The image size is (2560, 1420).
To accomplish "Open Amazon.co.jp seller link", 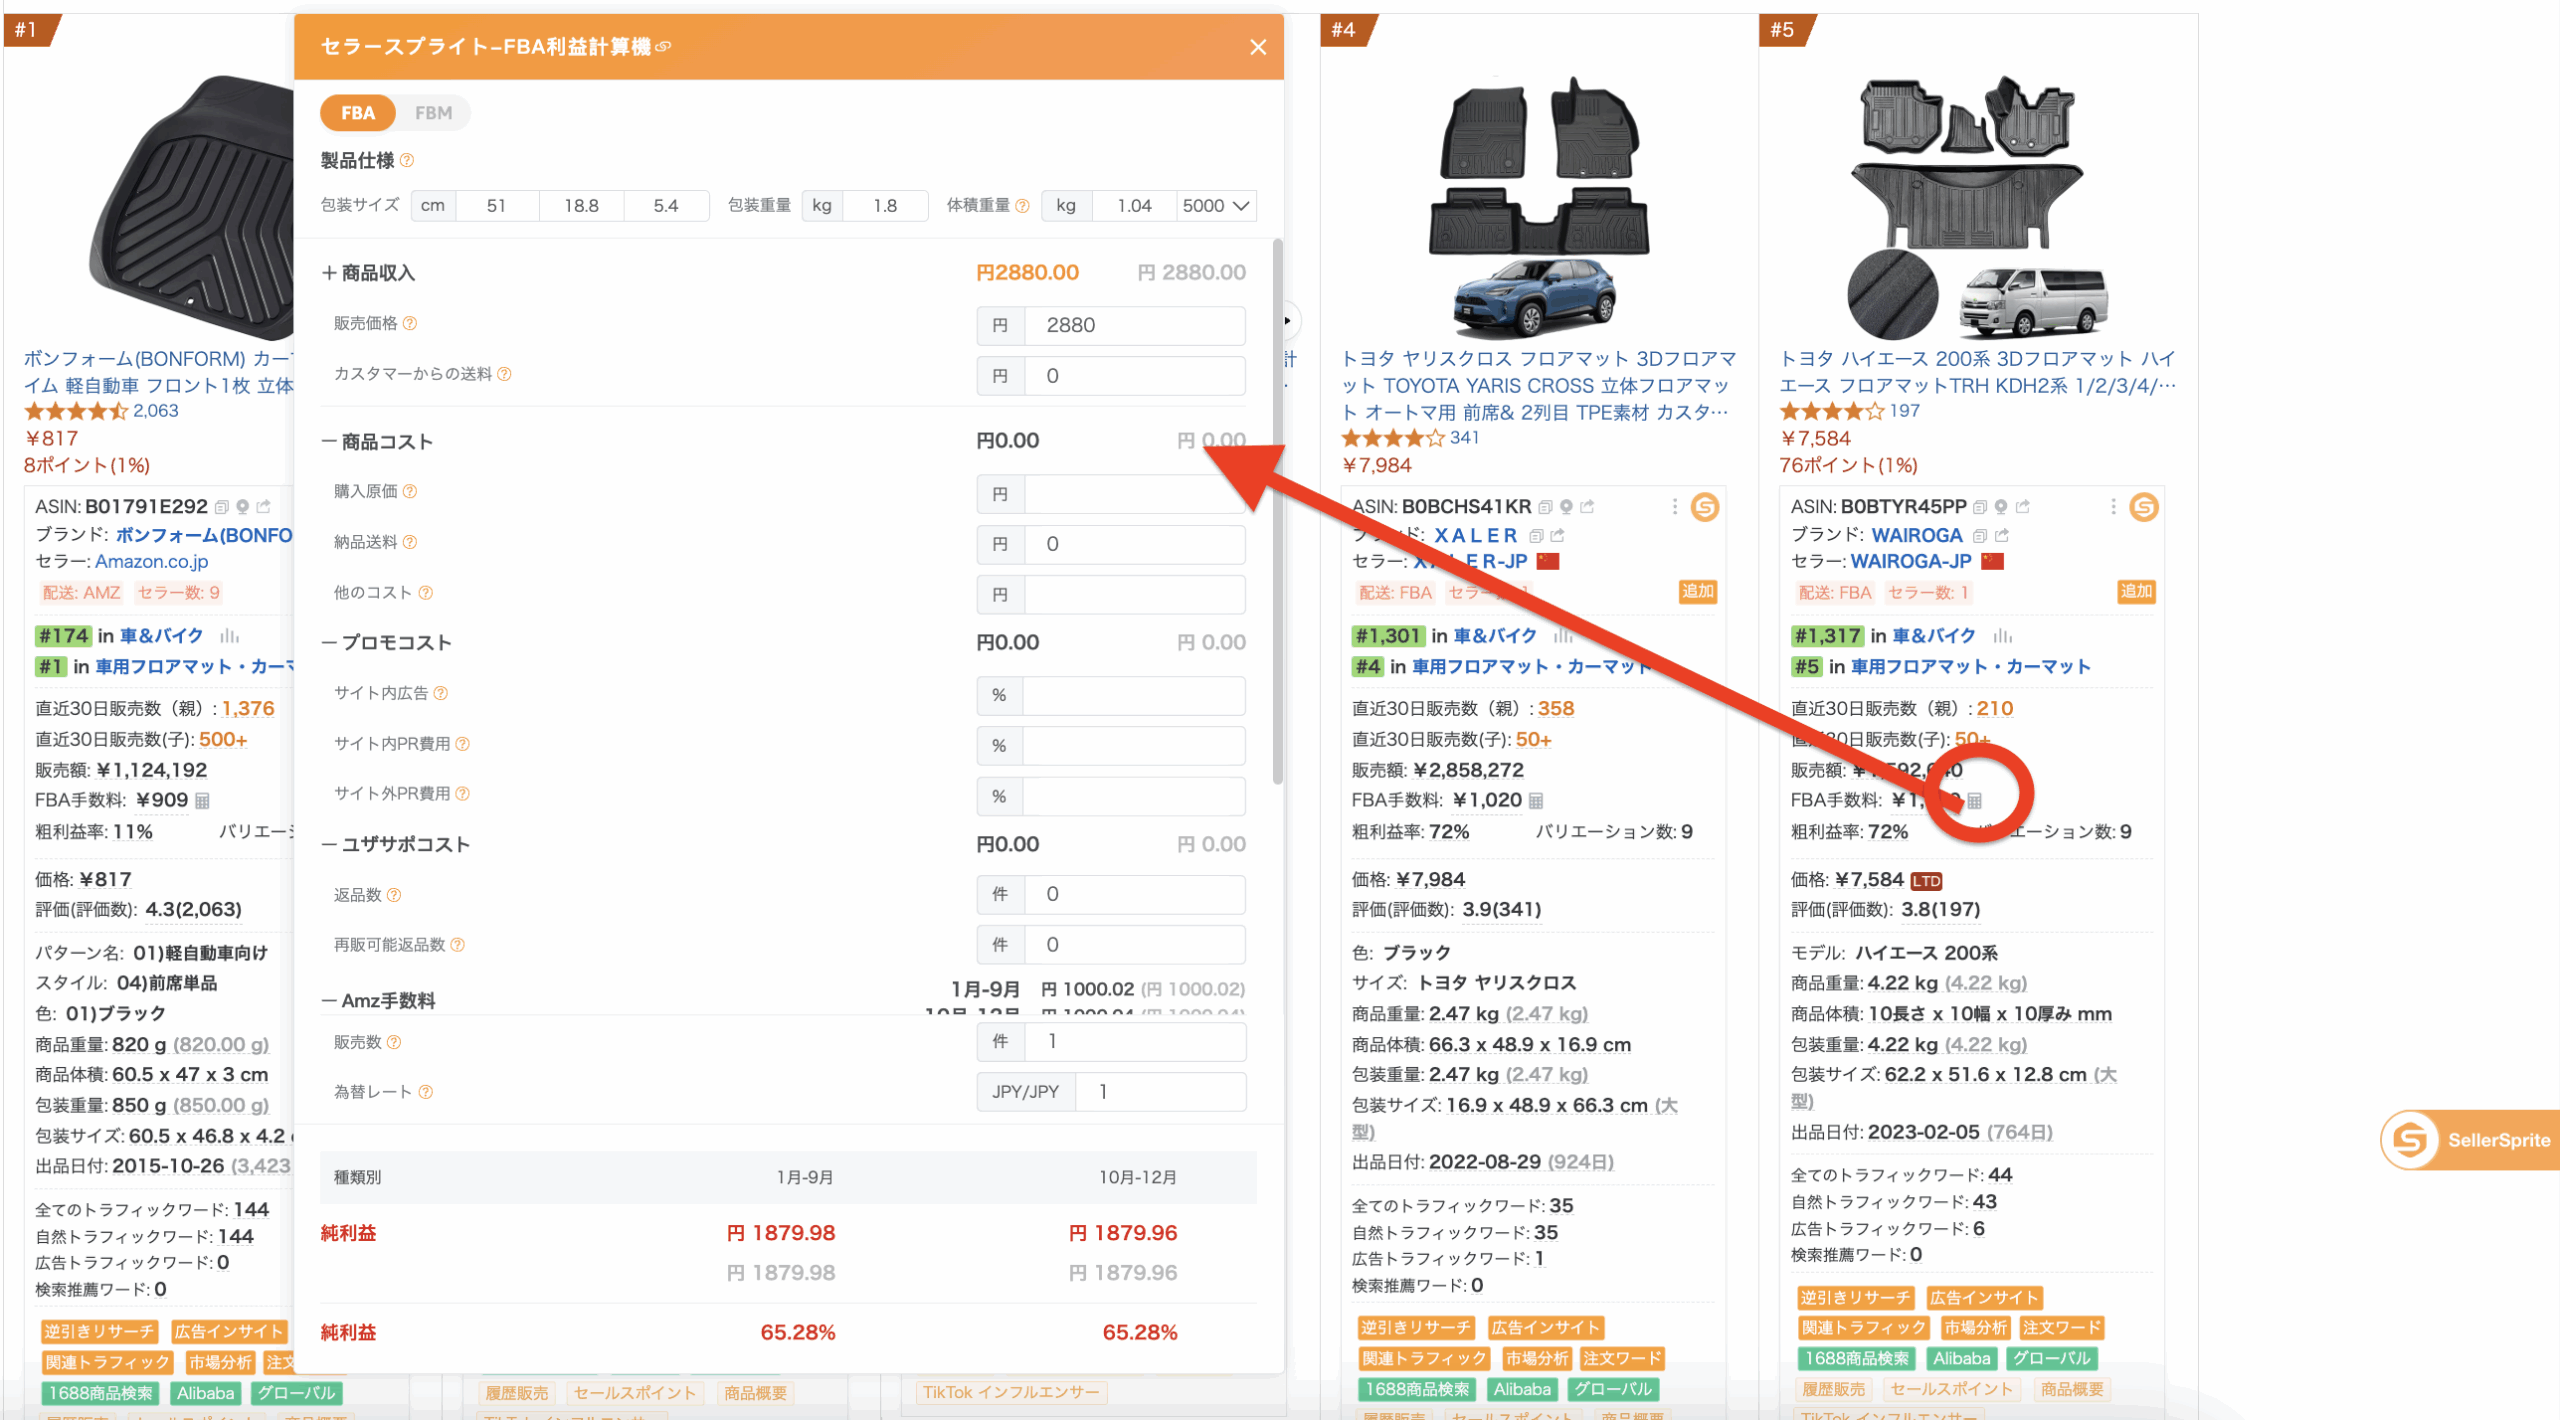I will [152, 561].
